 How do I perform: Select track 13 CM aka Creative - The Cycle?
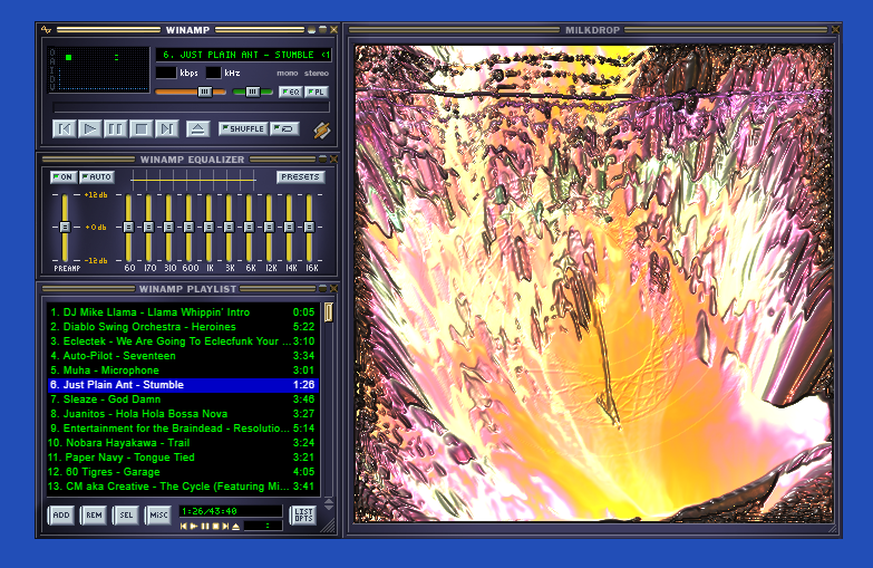coord(183,486)
